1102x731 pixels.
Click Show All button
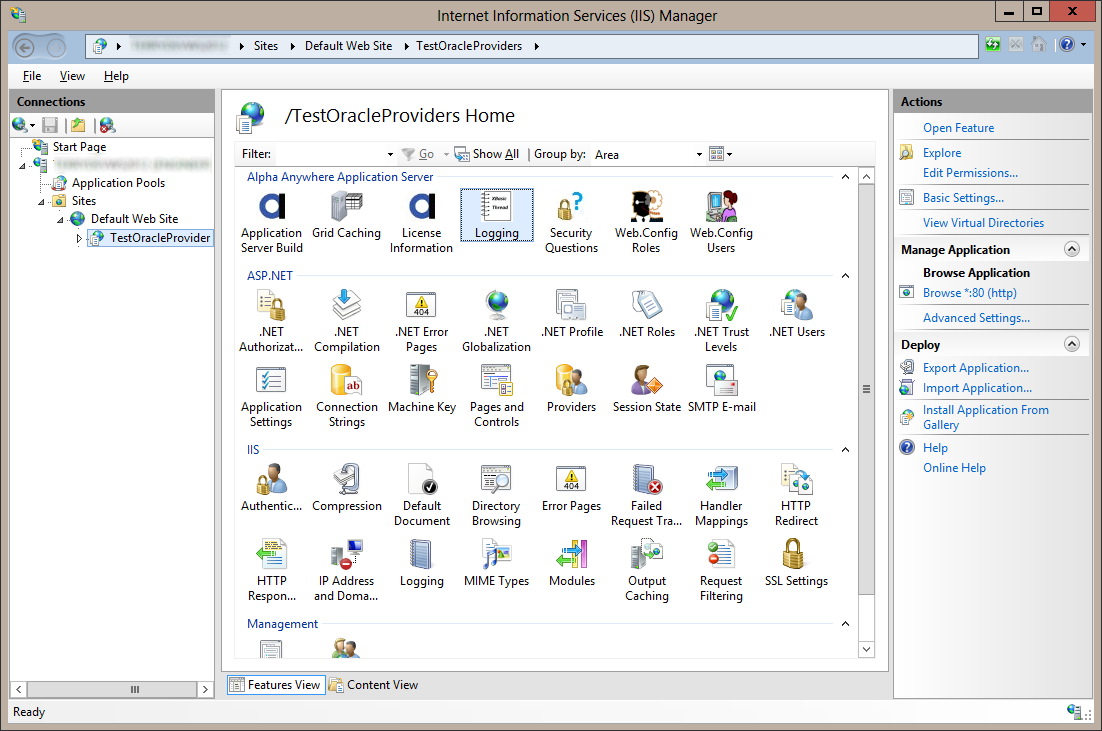click(487, 154)
